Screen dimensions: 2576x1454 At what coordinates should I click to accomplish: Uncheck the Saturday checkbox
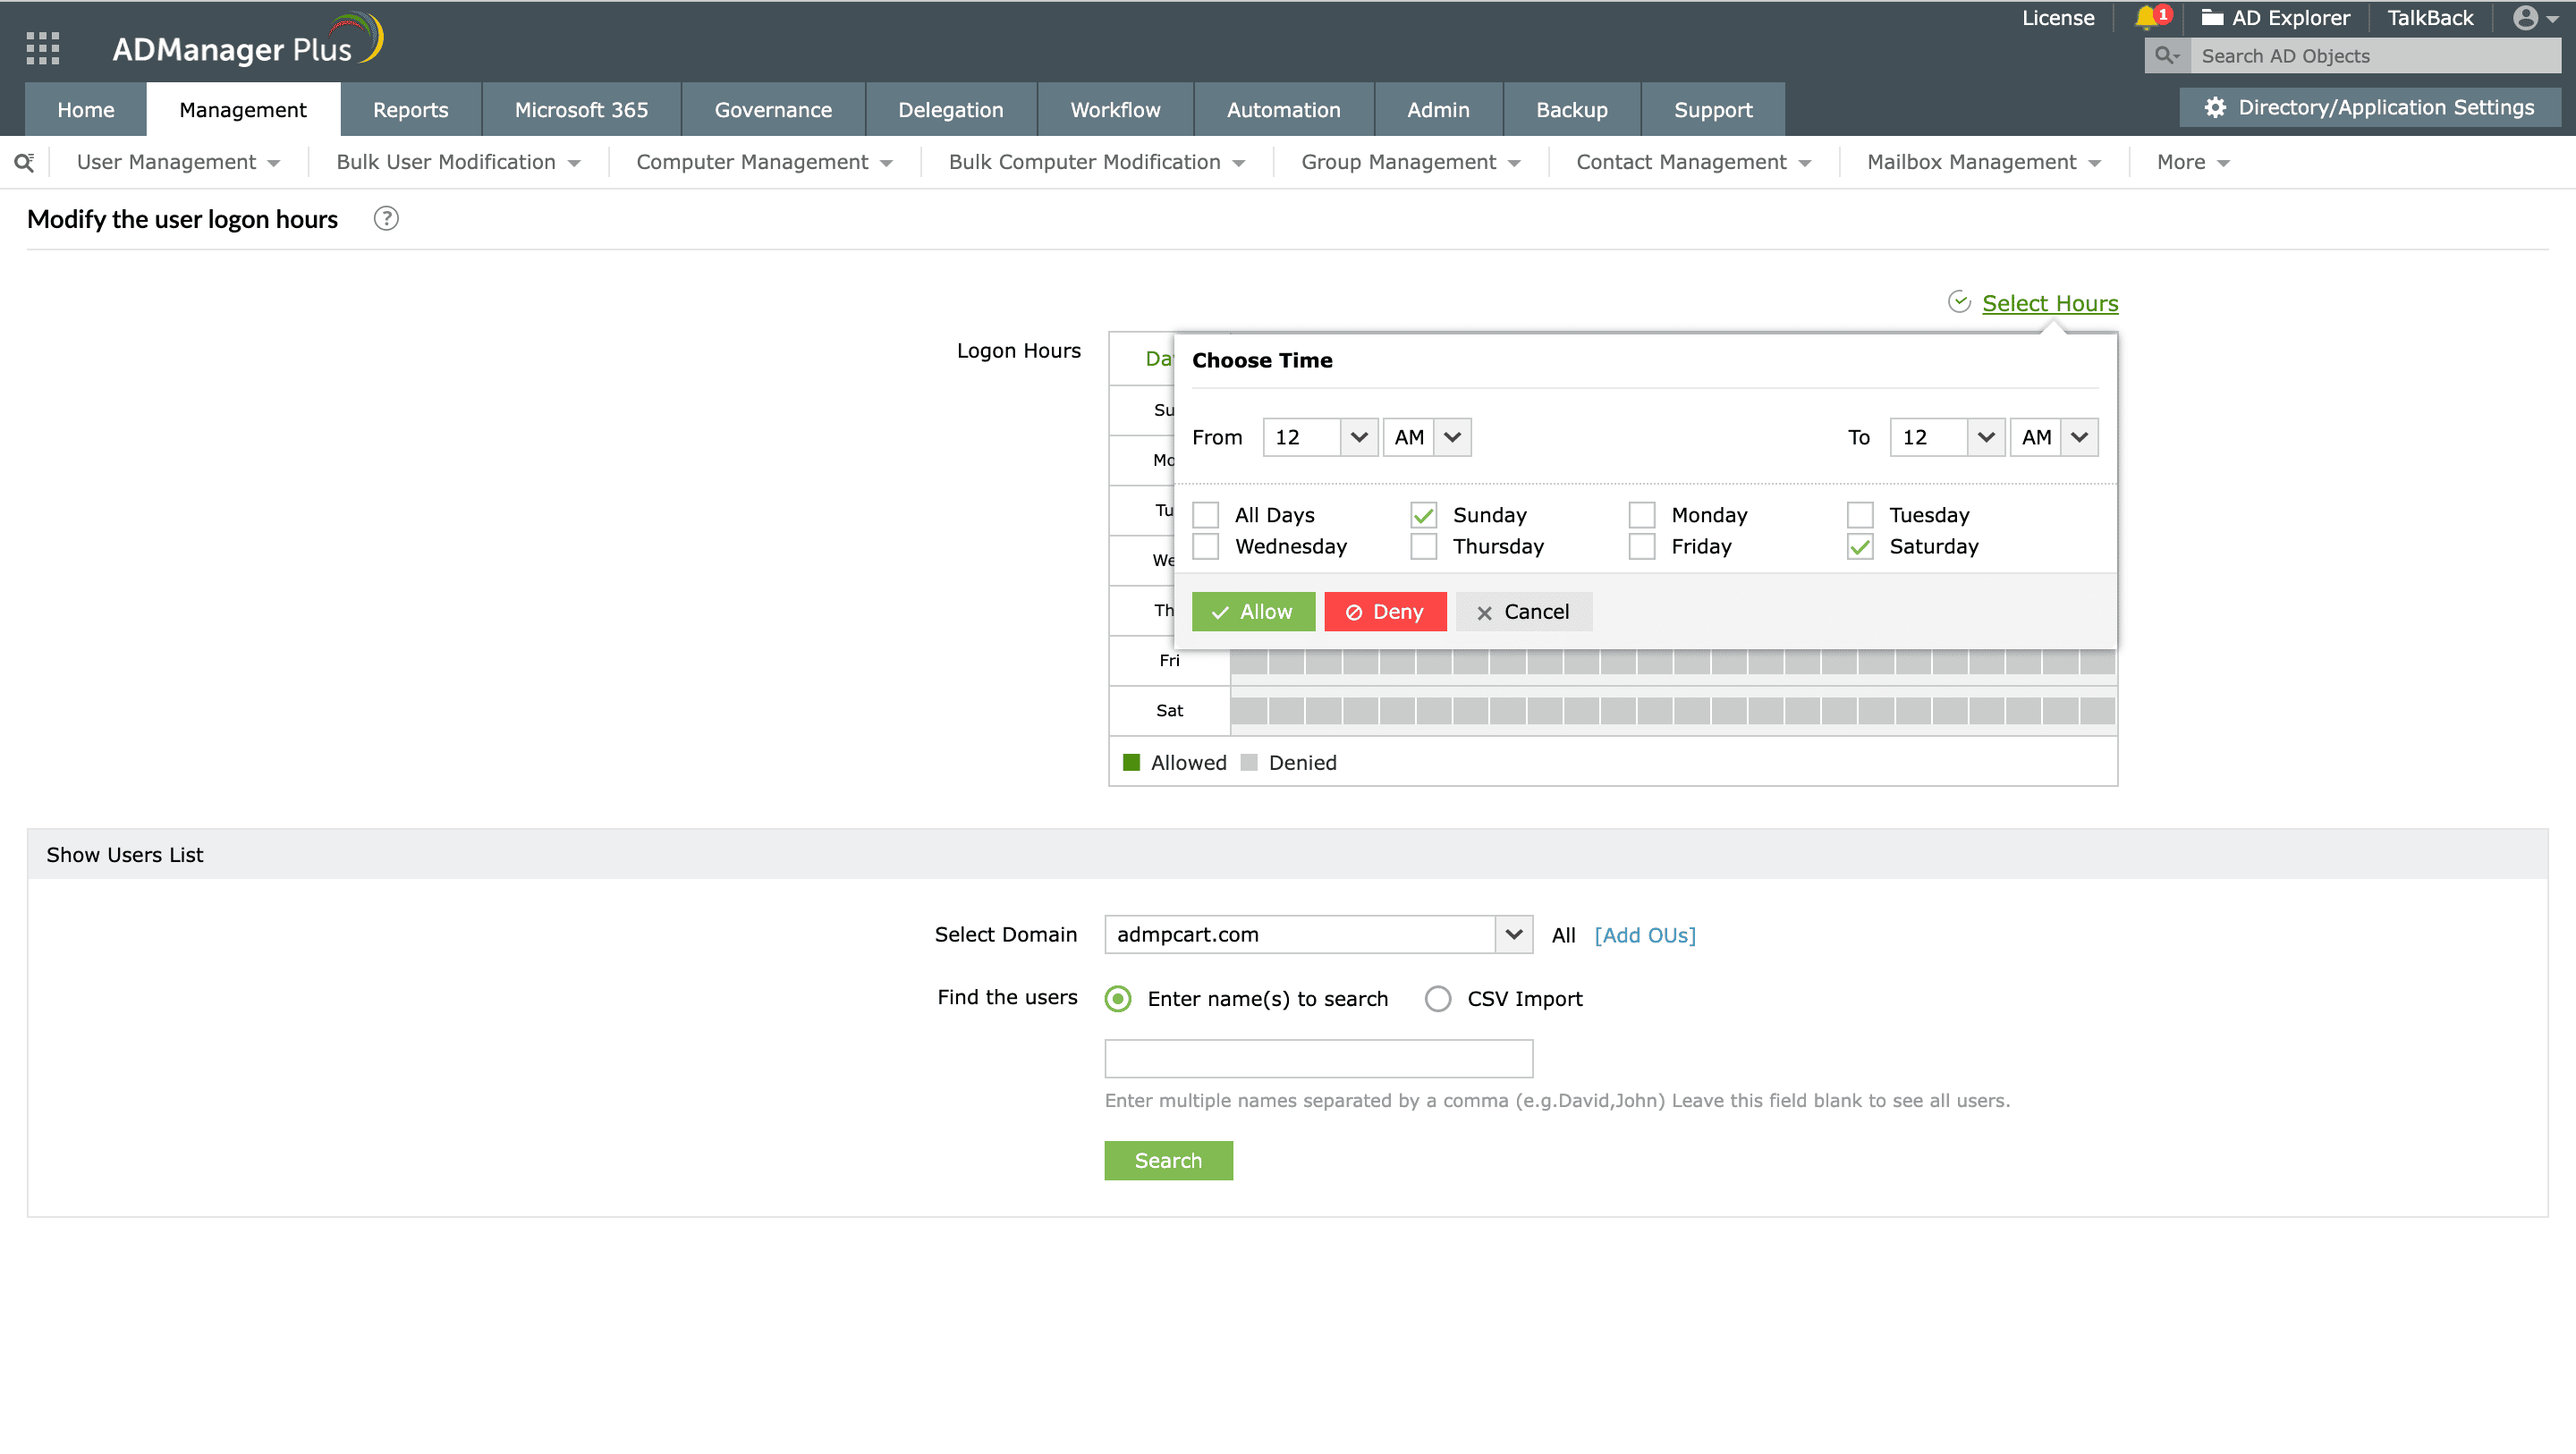click(x=1860, y=547)
